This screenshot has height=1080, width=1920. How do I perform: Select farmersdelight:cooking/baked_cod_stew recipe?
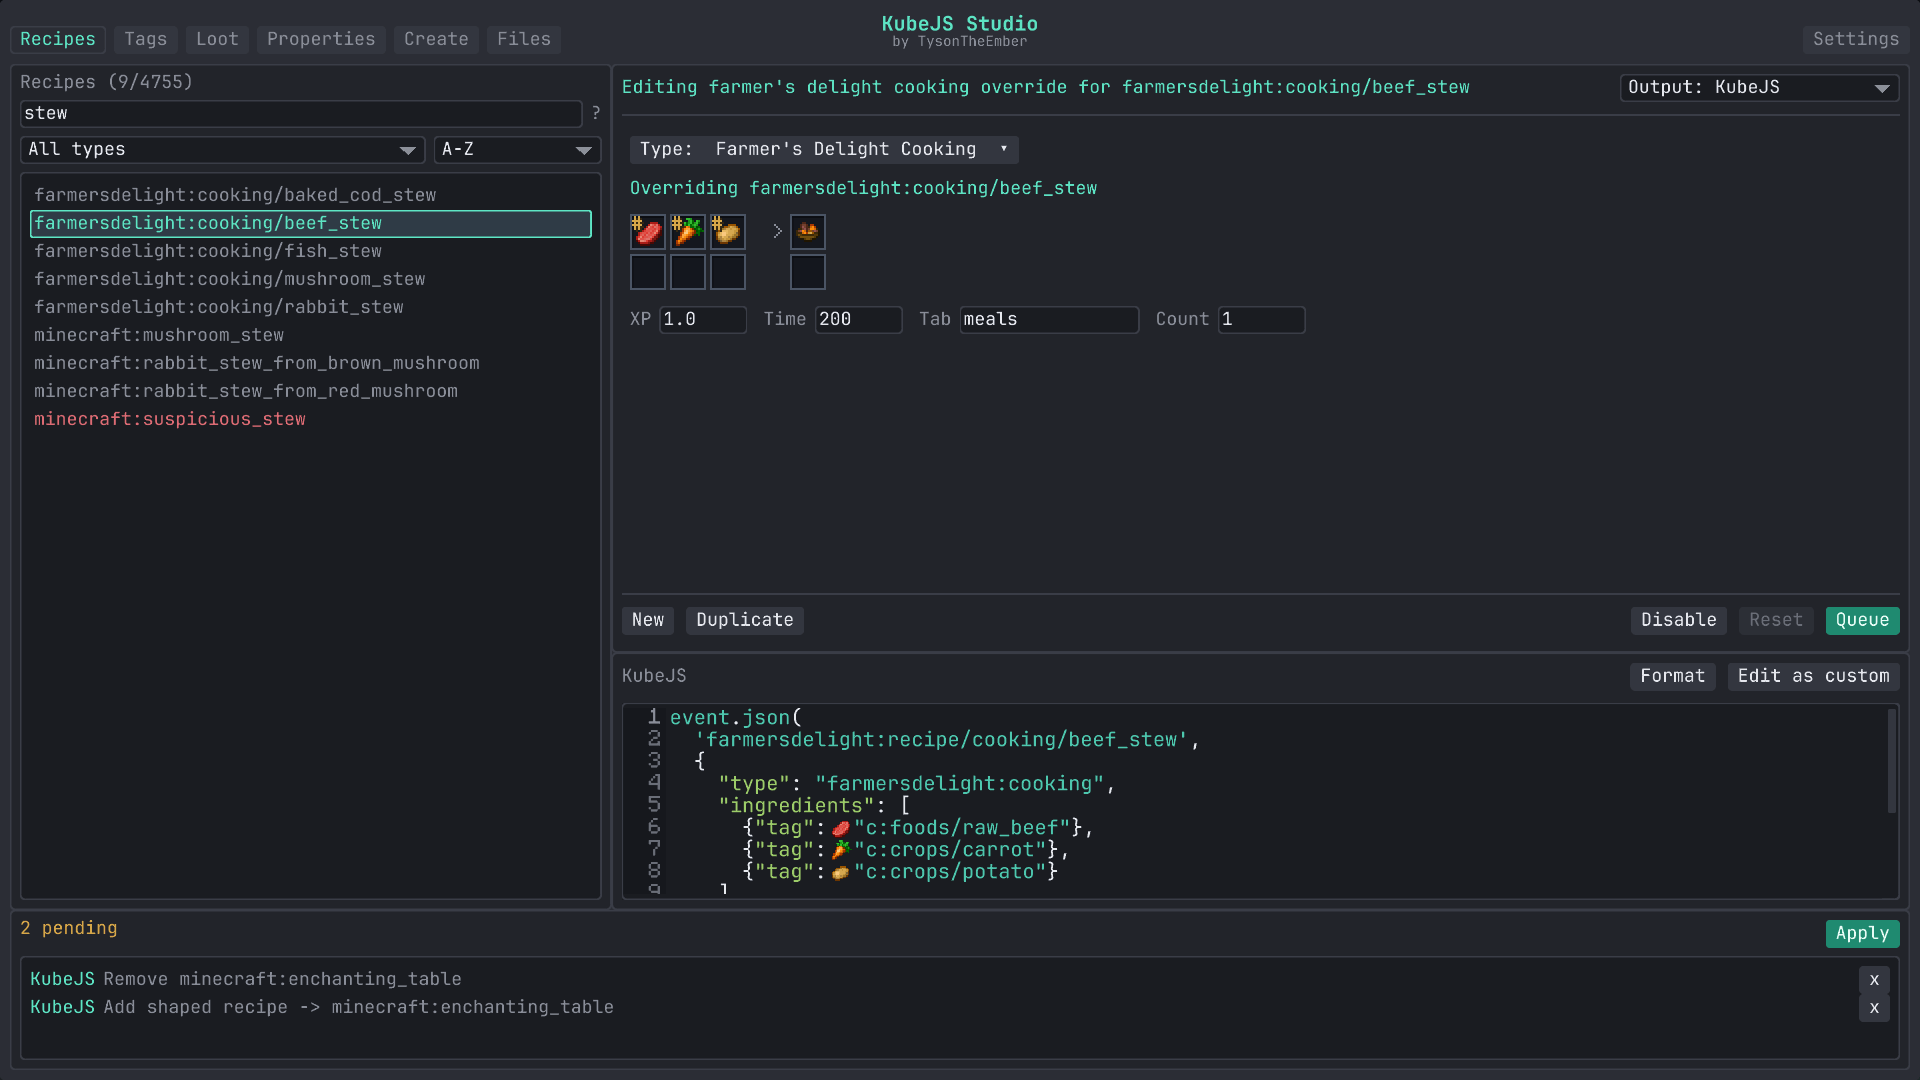point(311,196)
